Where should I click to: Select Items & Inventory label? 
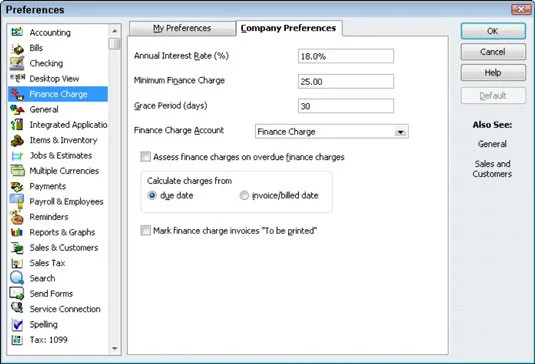coord(63,140)
